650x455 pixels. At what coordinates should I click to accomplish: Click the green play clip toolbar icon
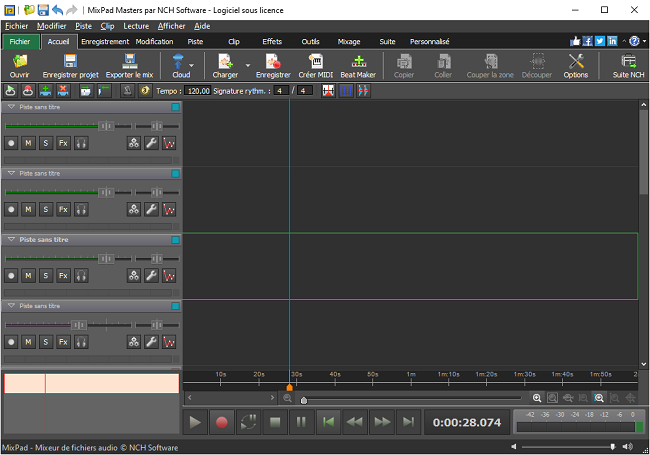pyautogui.click(x=11, y=90)
